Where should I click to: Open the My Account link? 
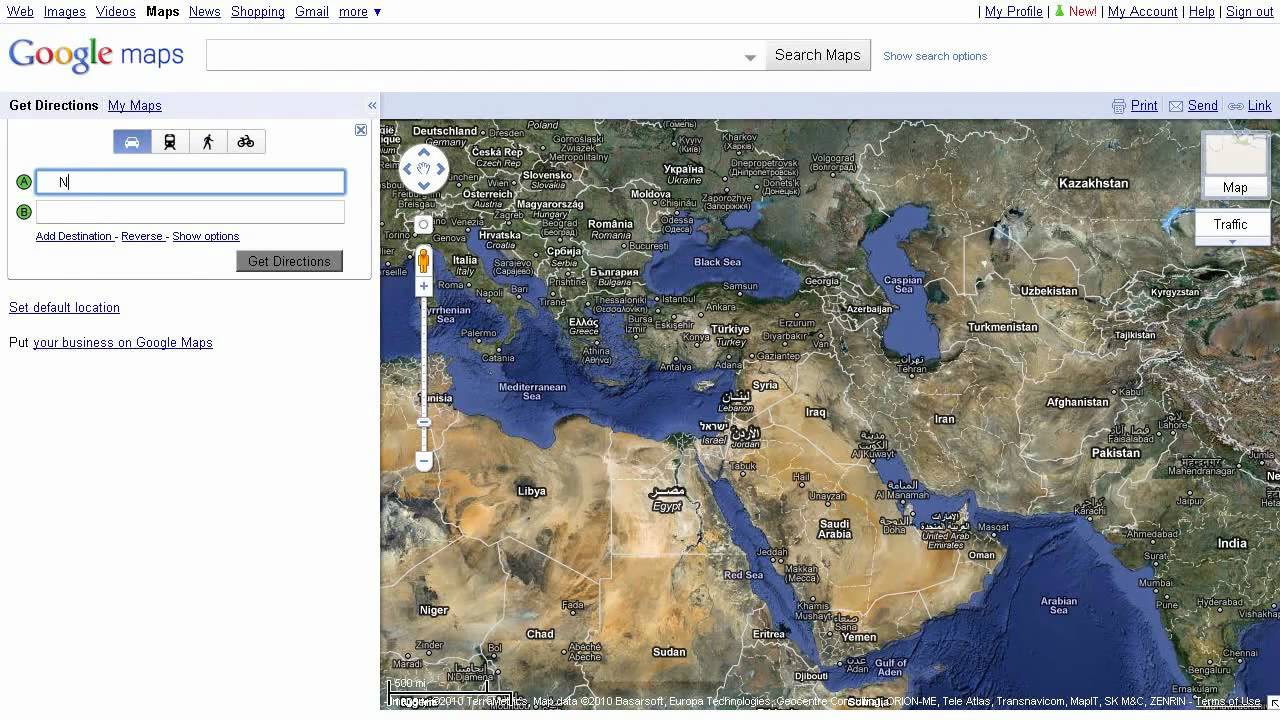[1143, 12]
